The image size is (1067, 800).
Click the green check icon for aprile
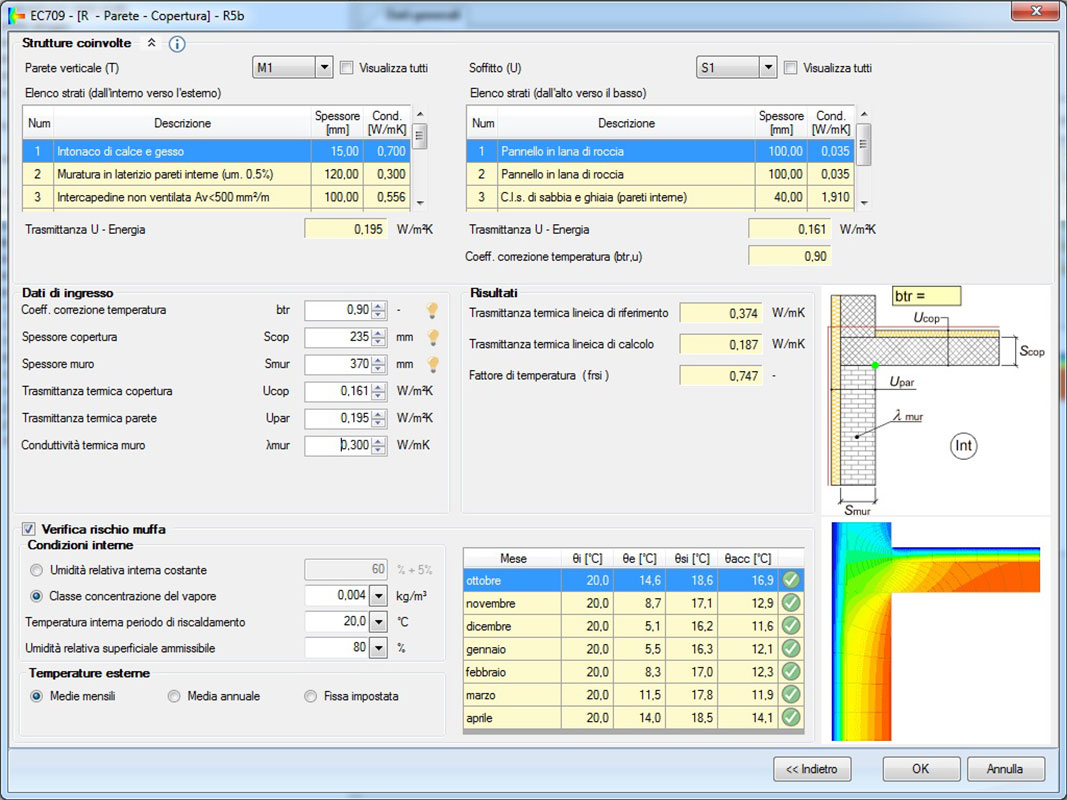[x=791, y=717]
